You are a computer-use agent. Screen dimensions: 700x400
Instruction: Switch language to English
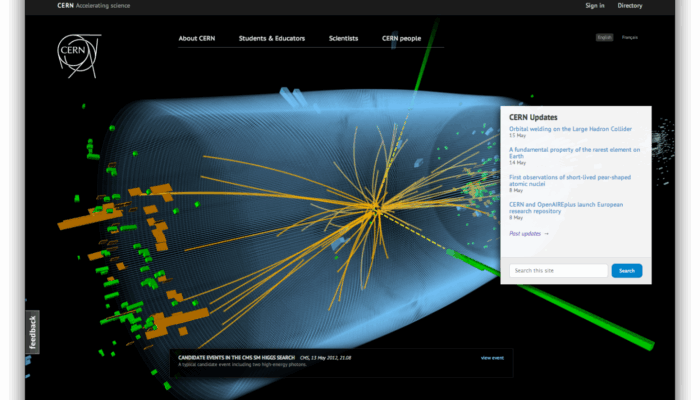click(604, 38)
